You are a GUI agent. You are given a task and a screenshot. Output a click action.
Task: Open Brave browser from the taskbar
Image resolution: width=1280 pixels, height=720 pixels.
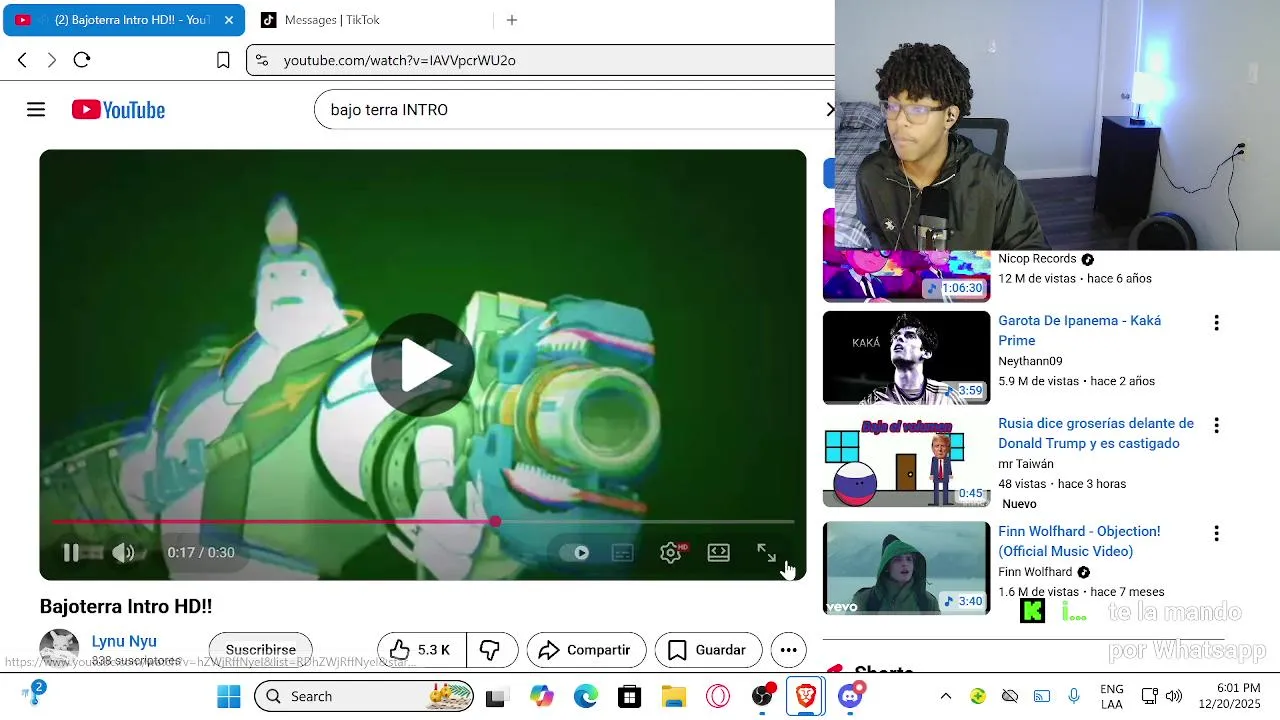[806, 697]
